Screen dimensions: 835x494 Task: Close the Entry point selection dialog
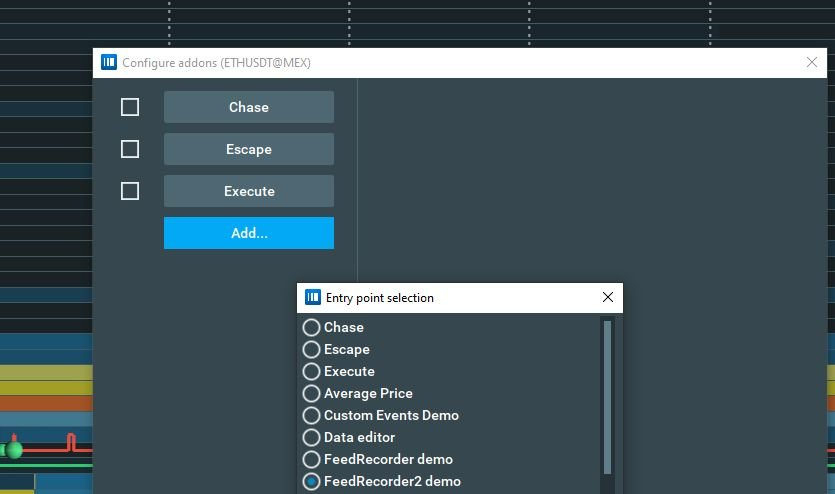(607, 297)
